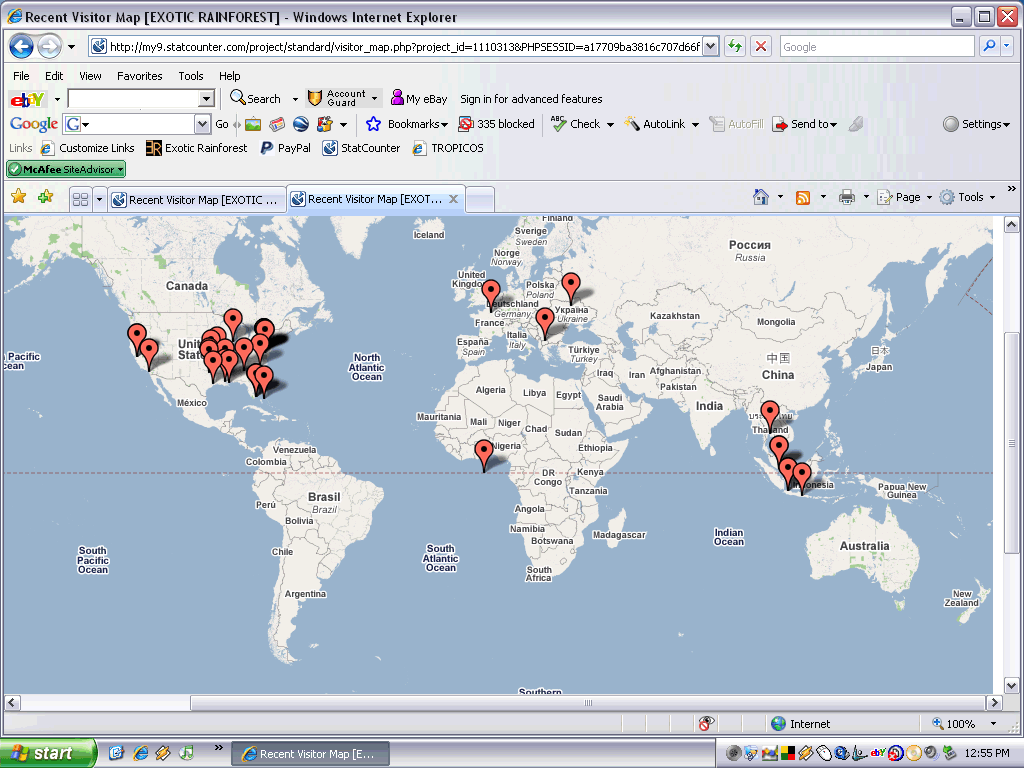Switch to the first Recent Visitor Map tab
The image size is (1024, 768).
(x=197, y=199)
